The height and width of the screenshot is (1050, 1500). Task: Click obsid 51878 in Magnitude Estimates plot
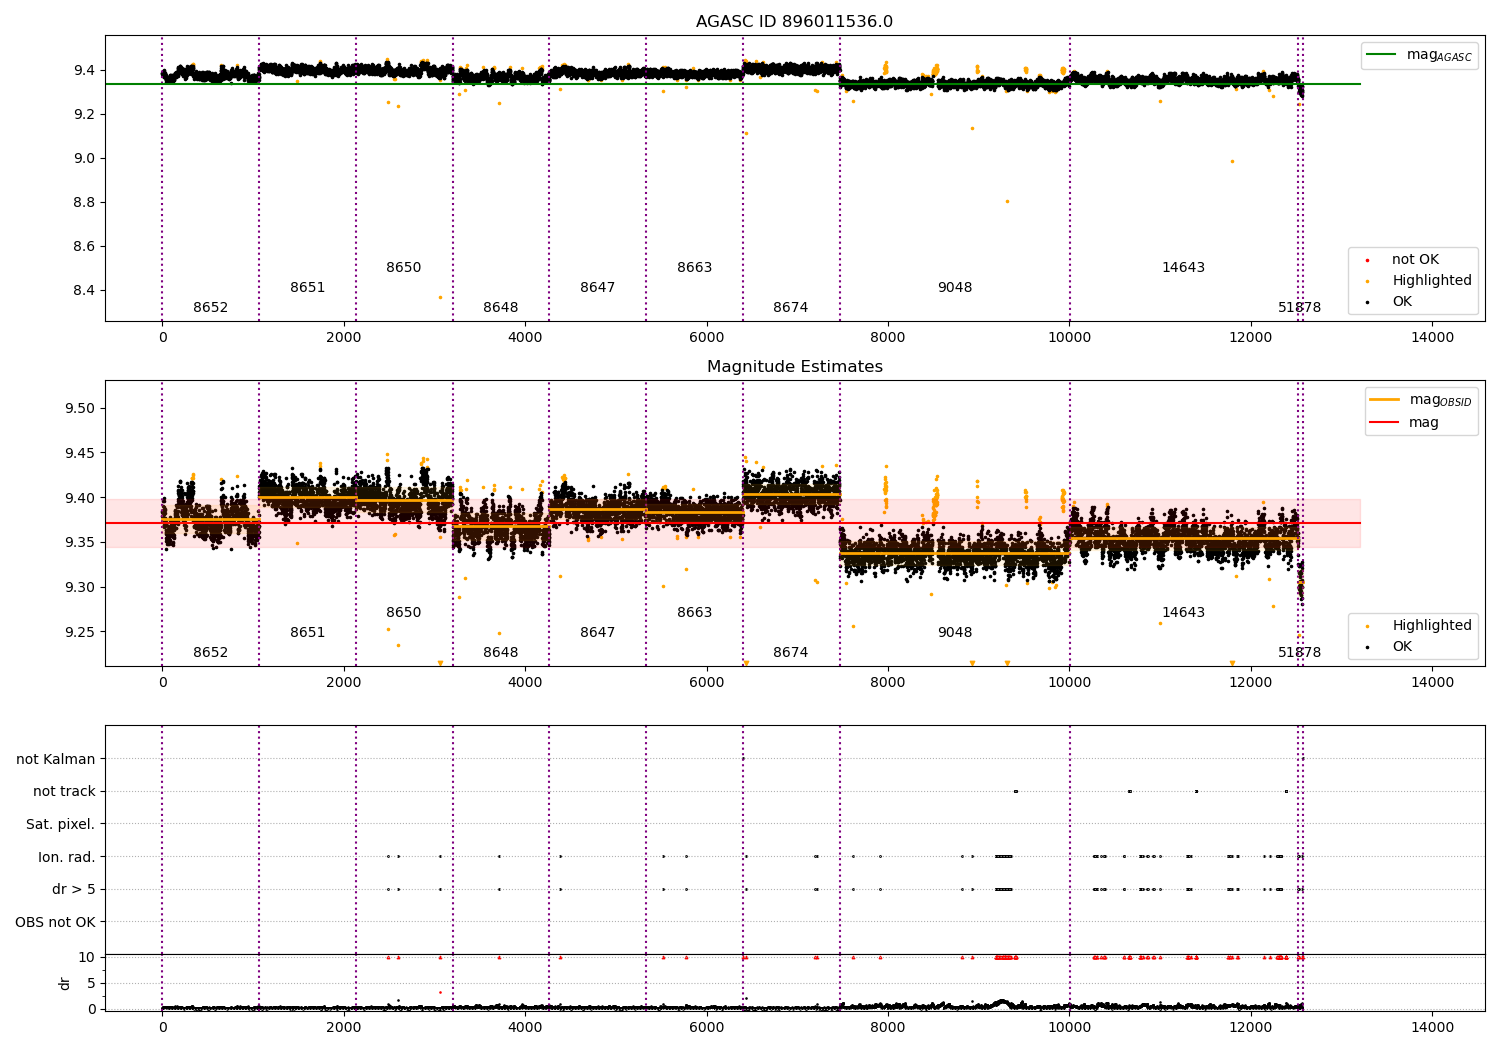coord(1300,653)
